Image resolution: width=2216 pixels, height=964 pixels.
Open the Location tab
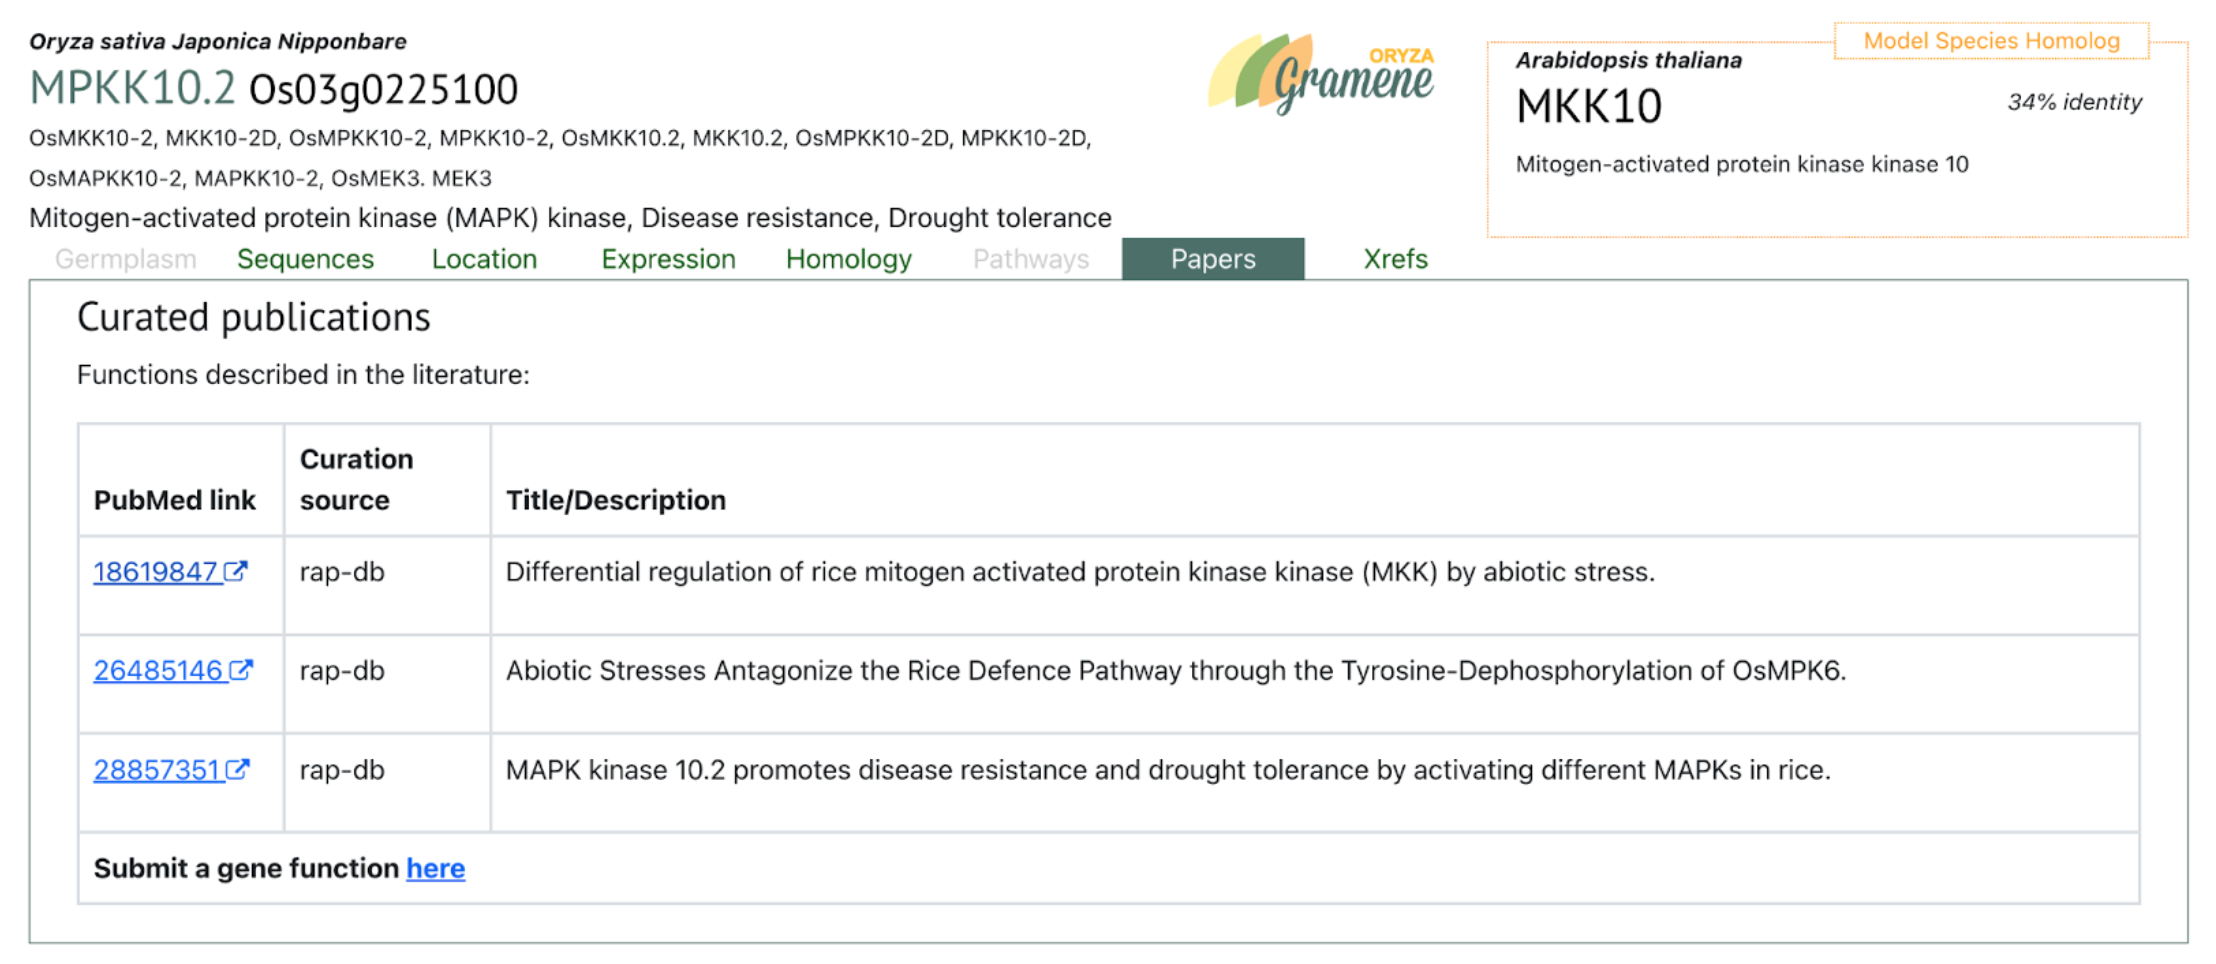coord(484,259)
